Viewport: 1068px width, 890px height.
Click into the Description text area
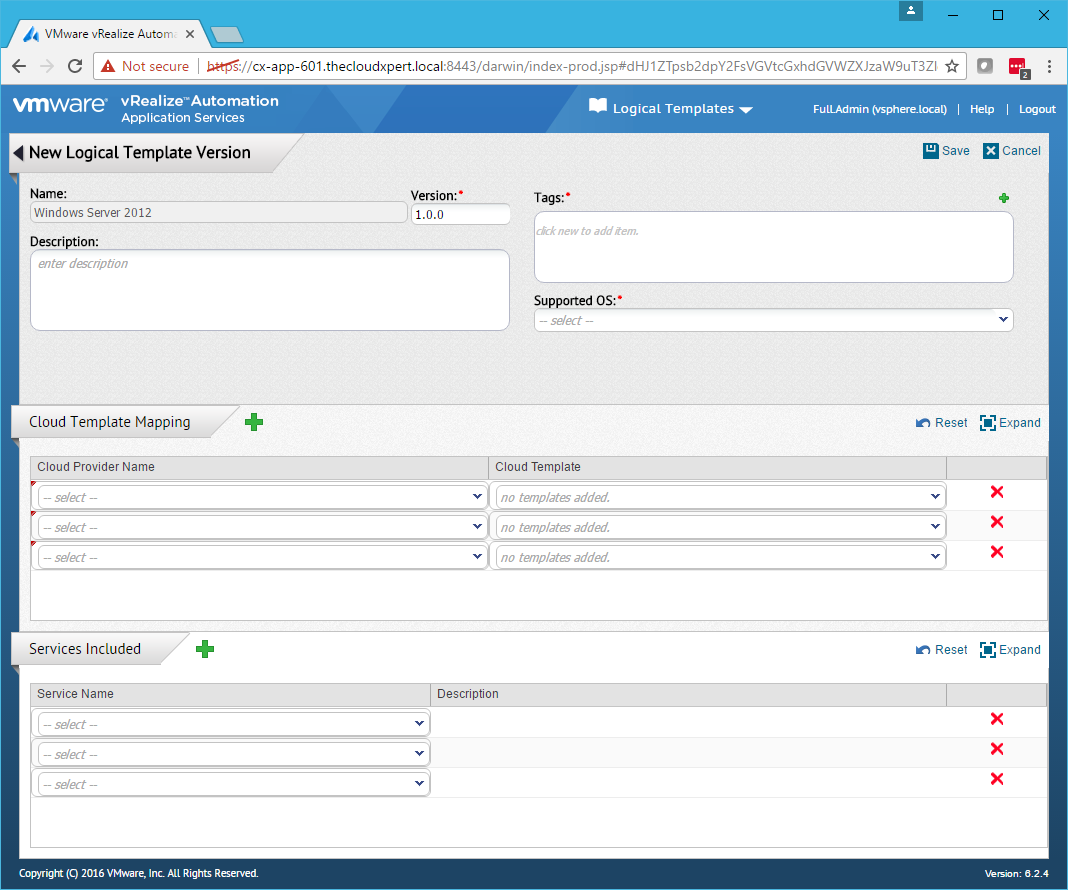pyautogui.click(x=269, y=290)
